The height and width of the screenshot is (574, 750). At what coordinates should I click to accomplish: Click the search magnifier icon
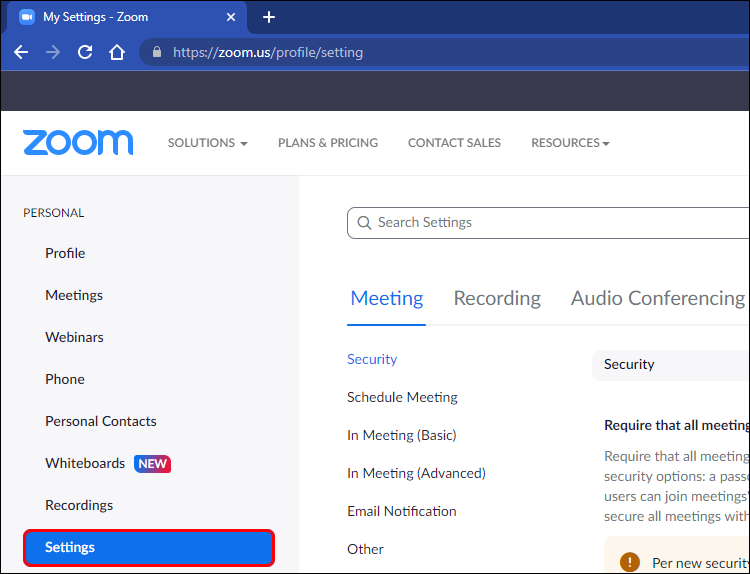click(364, 223)
